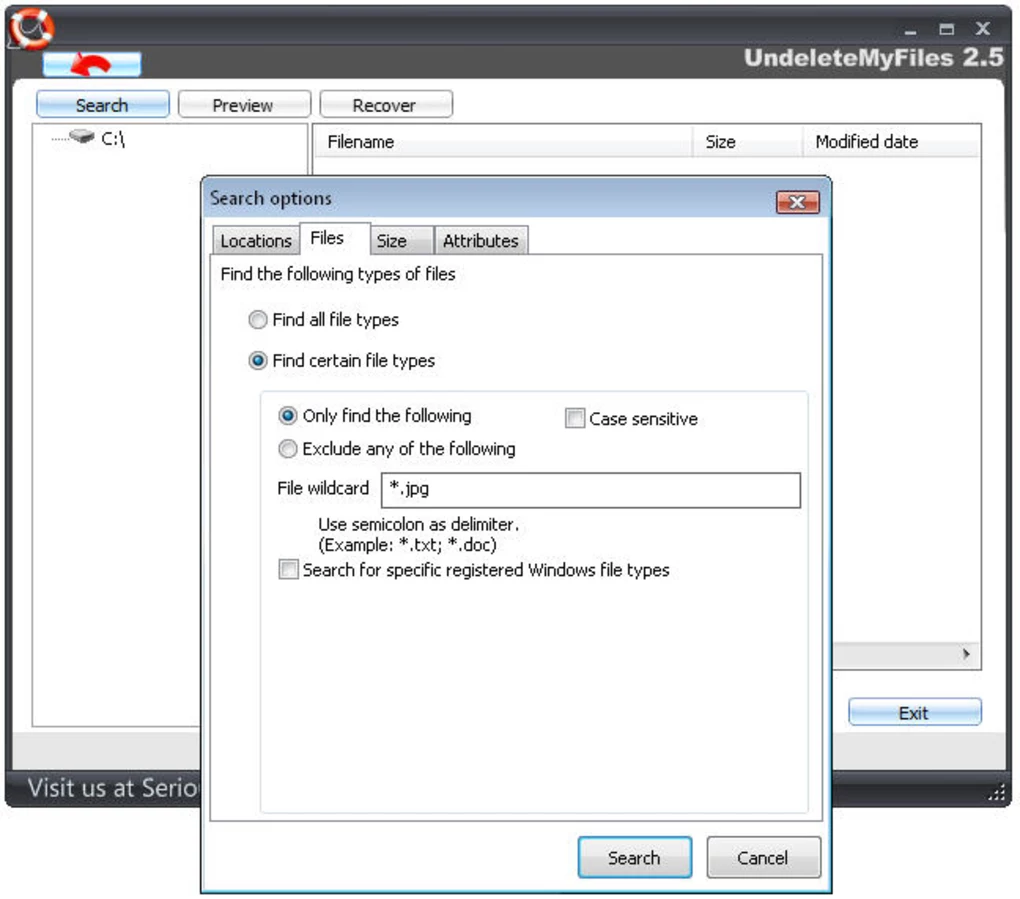Check Search for specific registered Windows file types

288,569
